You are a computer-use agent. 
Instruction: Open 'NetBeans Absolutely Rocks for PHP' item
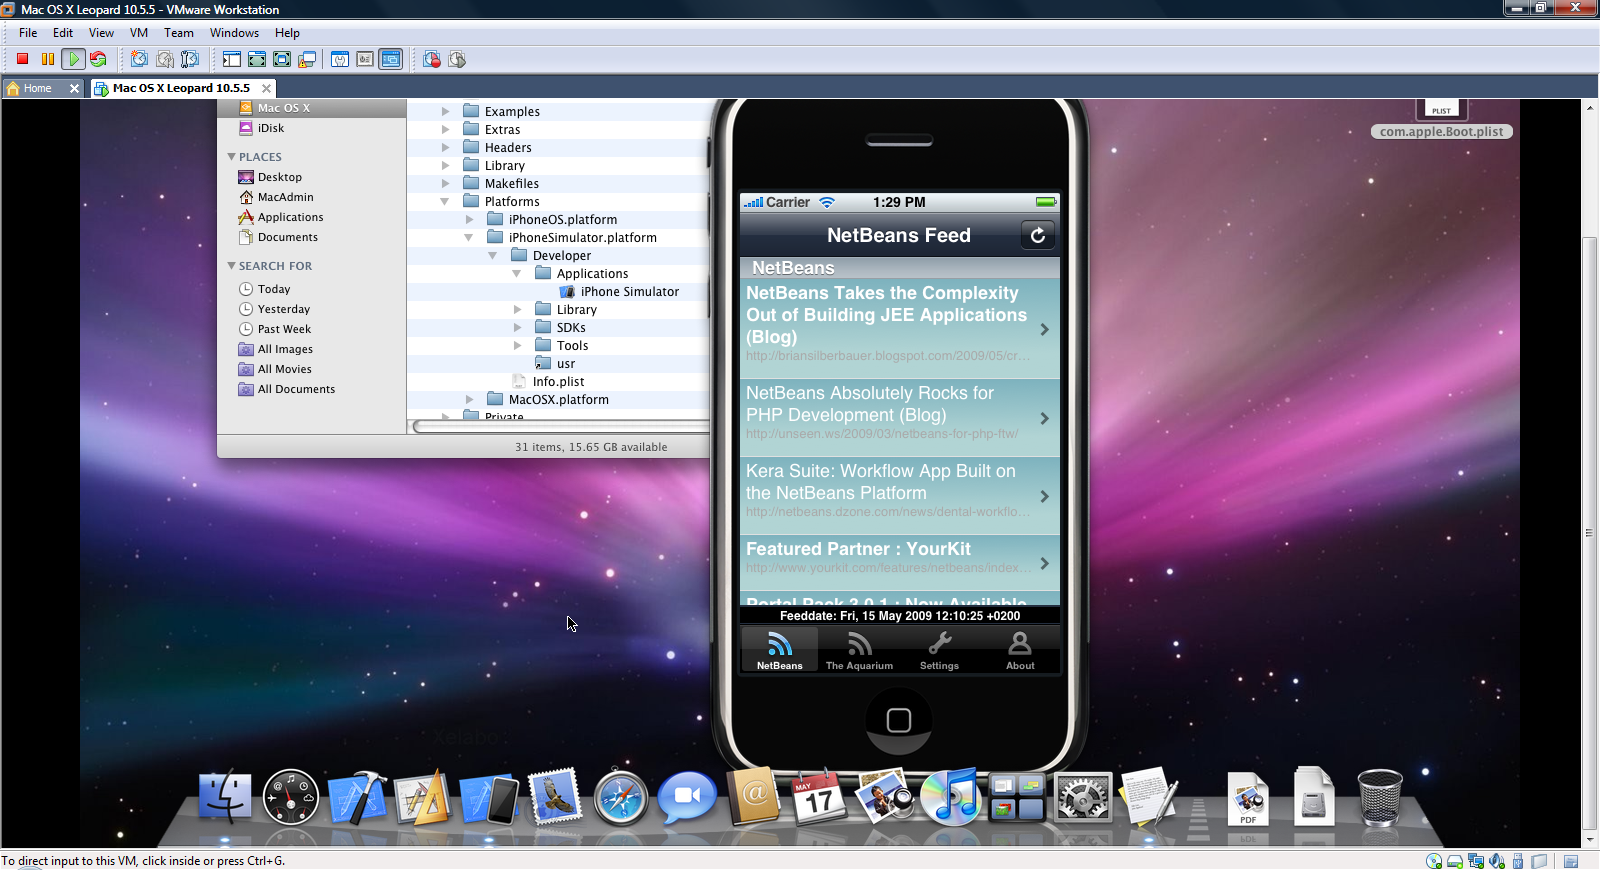[x=899, y=418]
